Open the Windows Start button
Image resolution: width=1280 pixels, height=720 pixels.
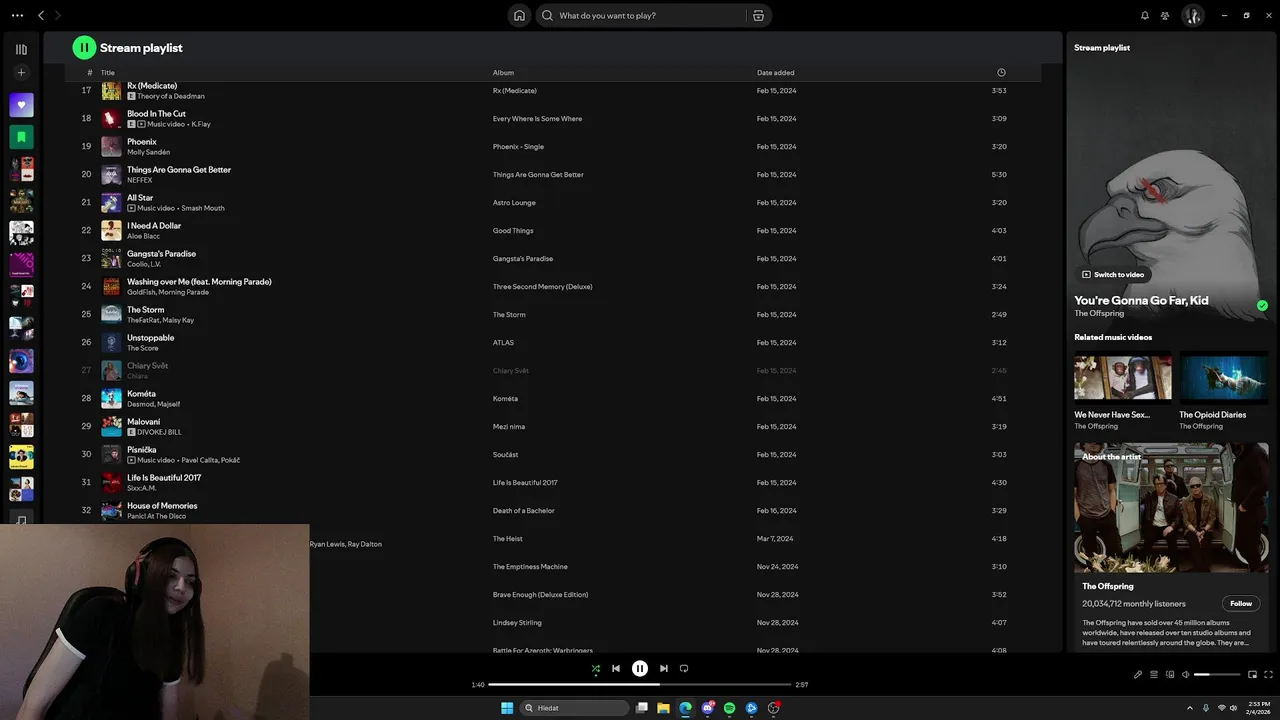click(x=507, y=708)
